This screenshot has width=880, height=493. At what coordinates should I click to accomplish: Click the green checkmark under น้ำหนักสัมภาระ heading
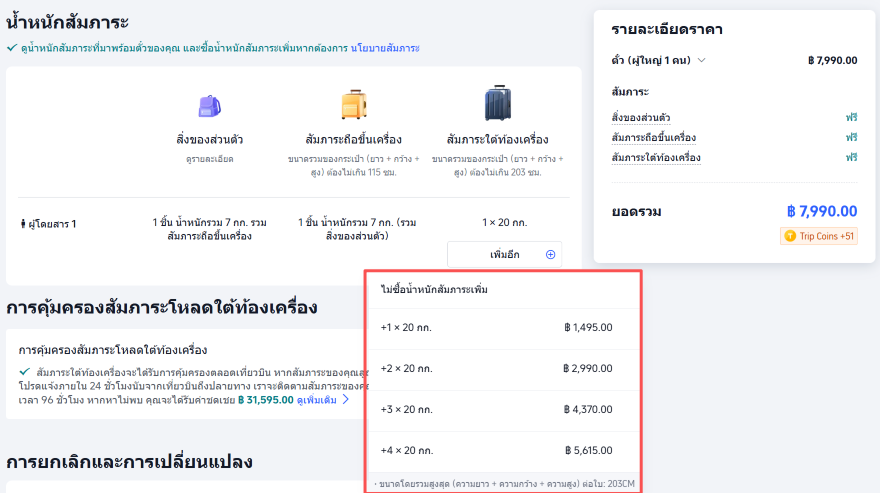12,48
